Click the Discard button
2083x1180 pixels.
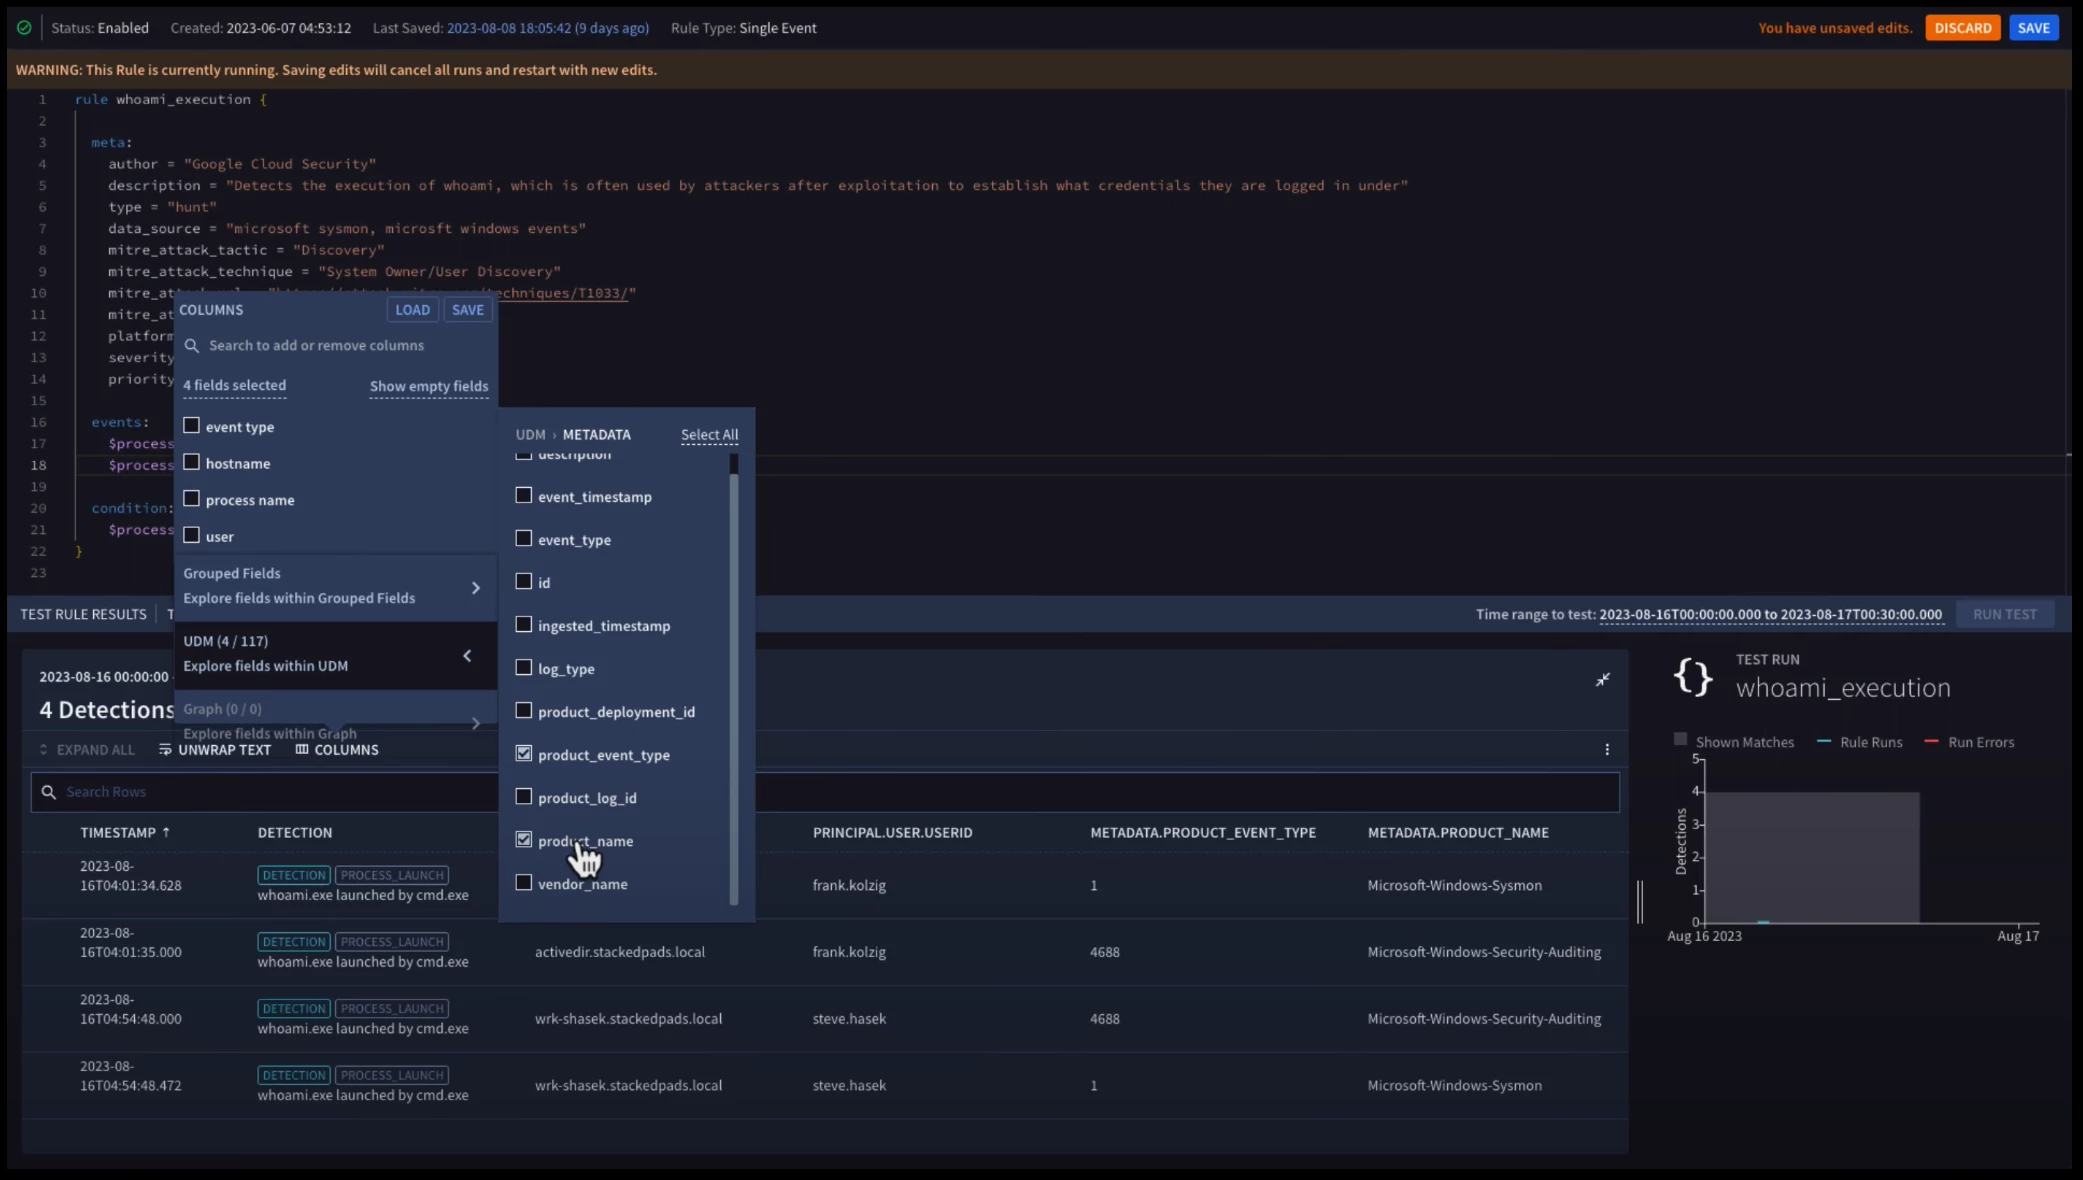pyautogui.click(x=1962, y=28)
